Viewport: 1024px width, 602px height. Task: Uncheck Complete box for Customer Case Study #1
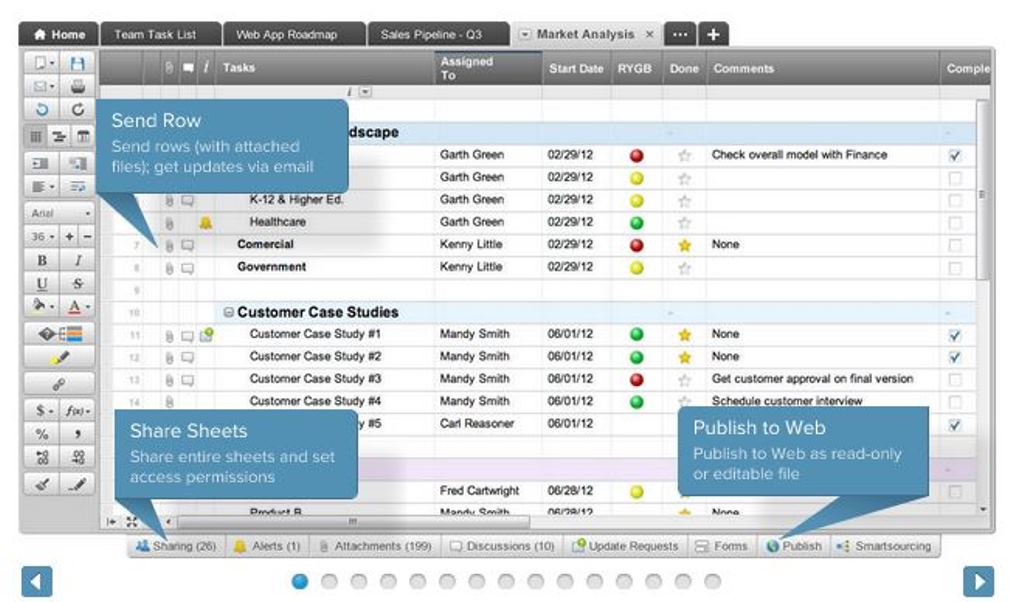tap(955, 335)
